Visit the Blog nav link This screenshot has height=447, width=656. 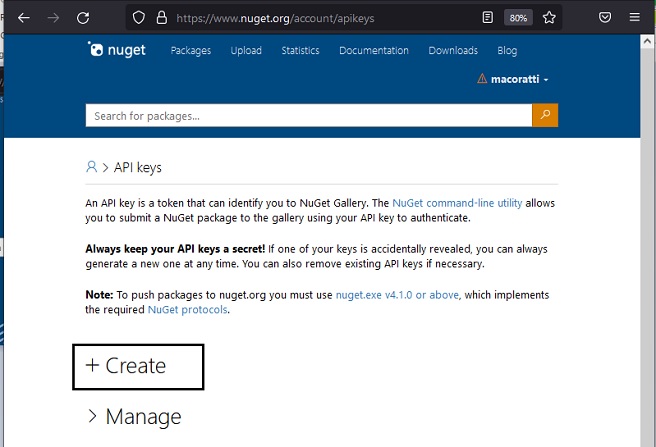pos(507,51)
